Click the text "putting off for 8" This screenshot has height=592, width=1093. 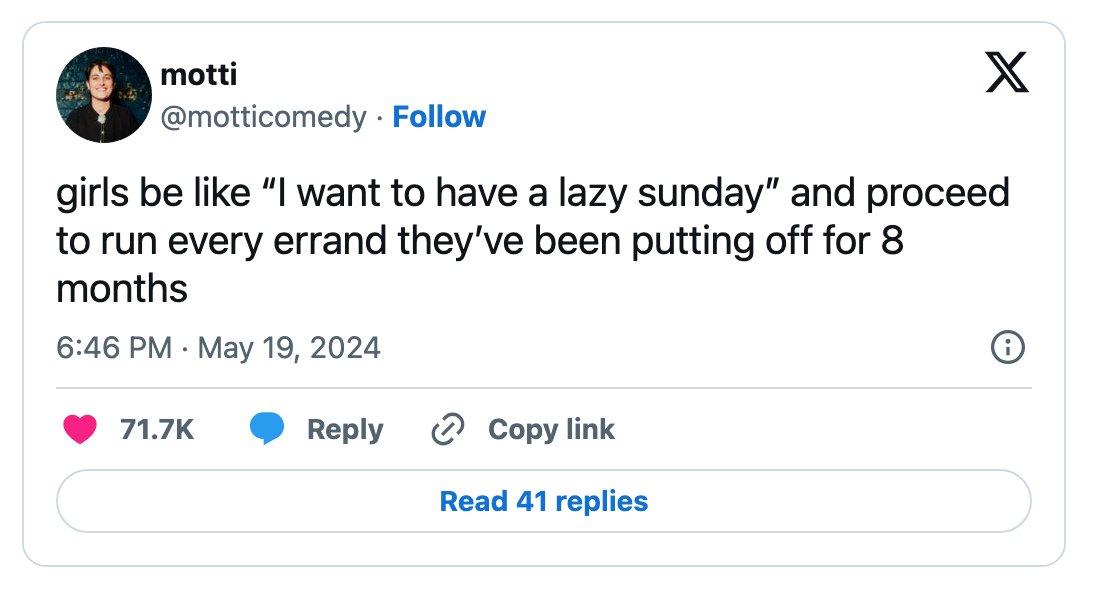click(x=767, y=241)
